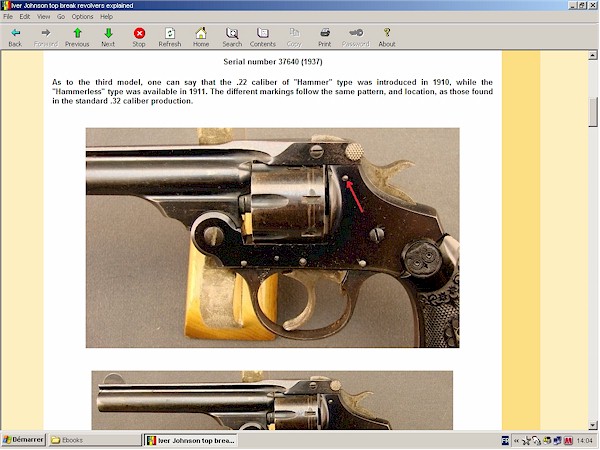Image resolution: width=600 pixels, height=450 pixels.
Task: Click the 'Serial number 37640 (1937)' caption
Action: coord(273,62)
